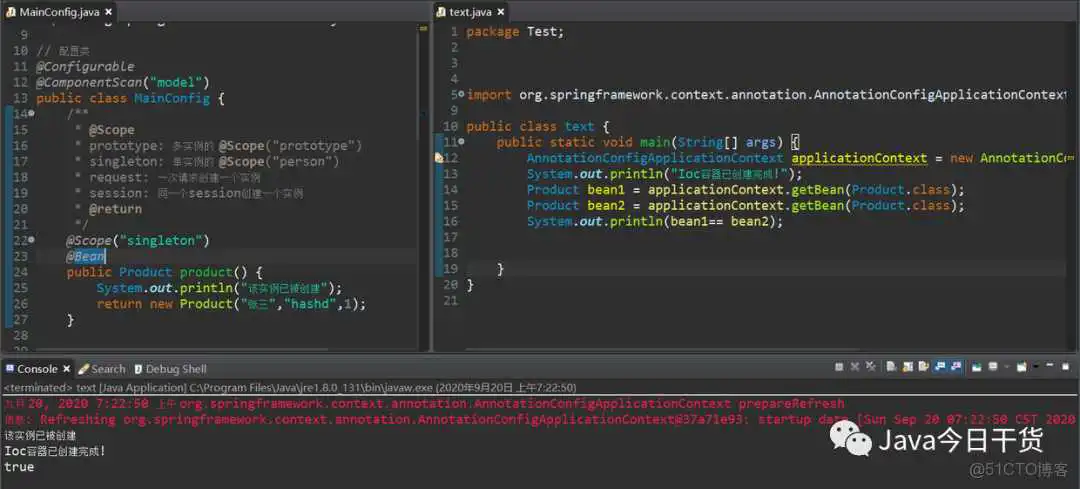1080x489 pixels.
Task: Click 'package Test;' line in text.java
Action: click(515, 32)
